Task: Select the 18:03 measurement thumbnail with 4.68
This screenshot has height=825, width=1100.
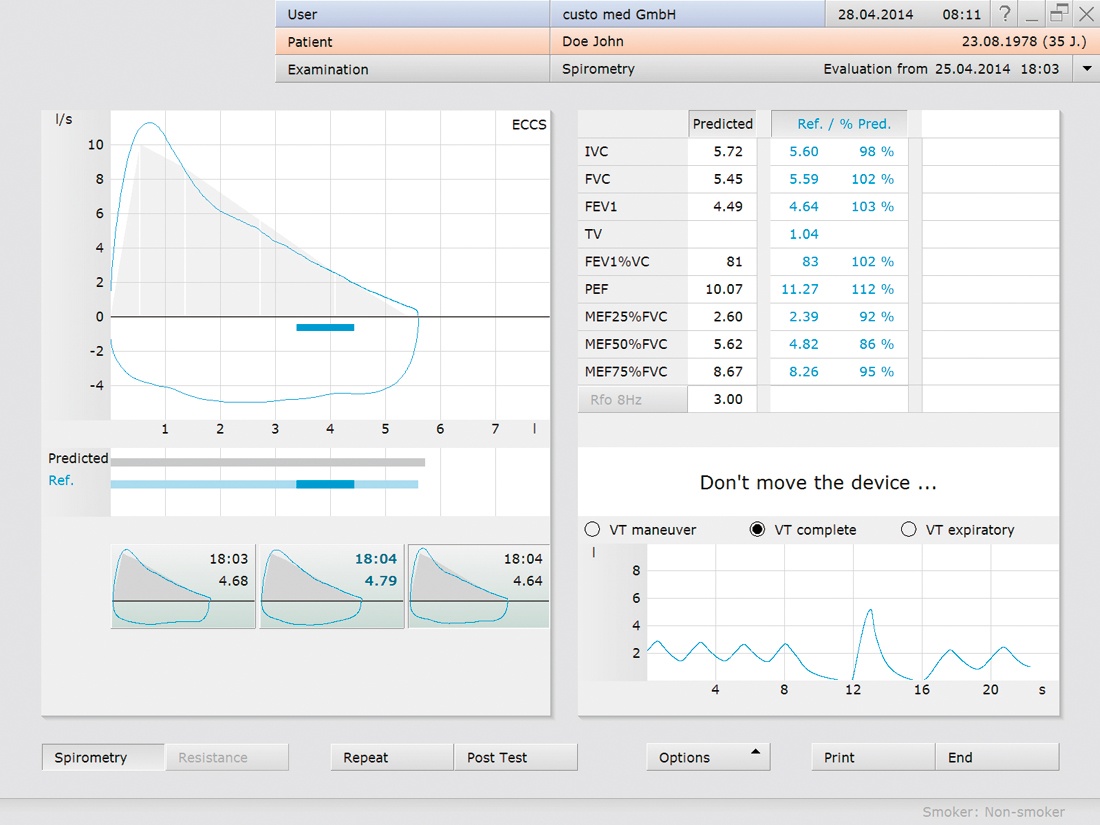Action: click(183, 586)
